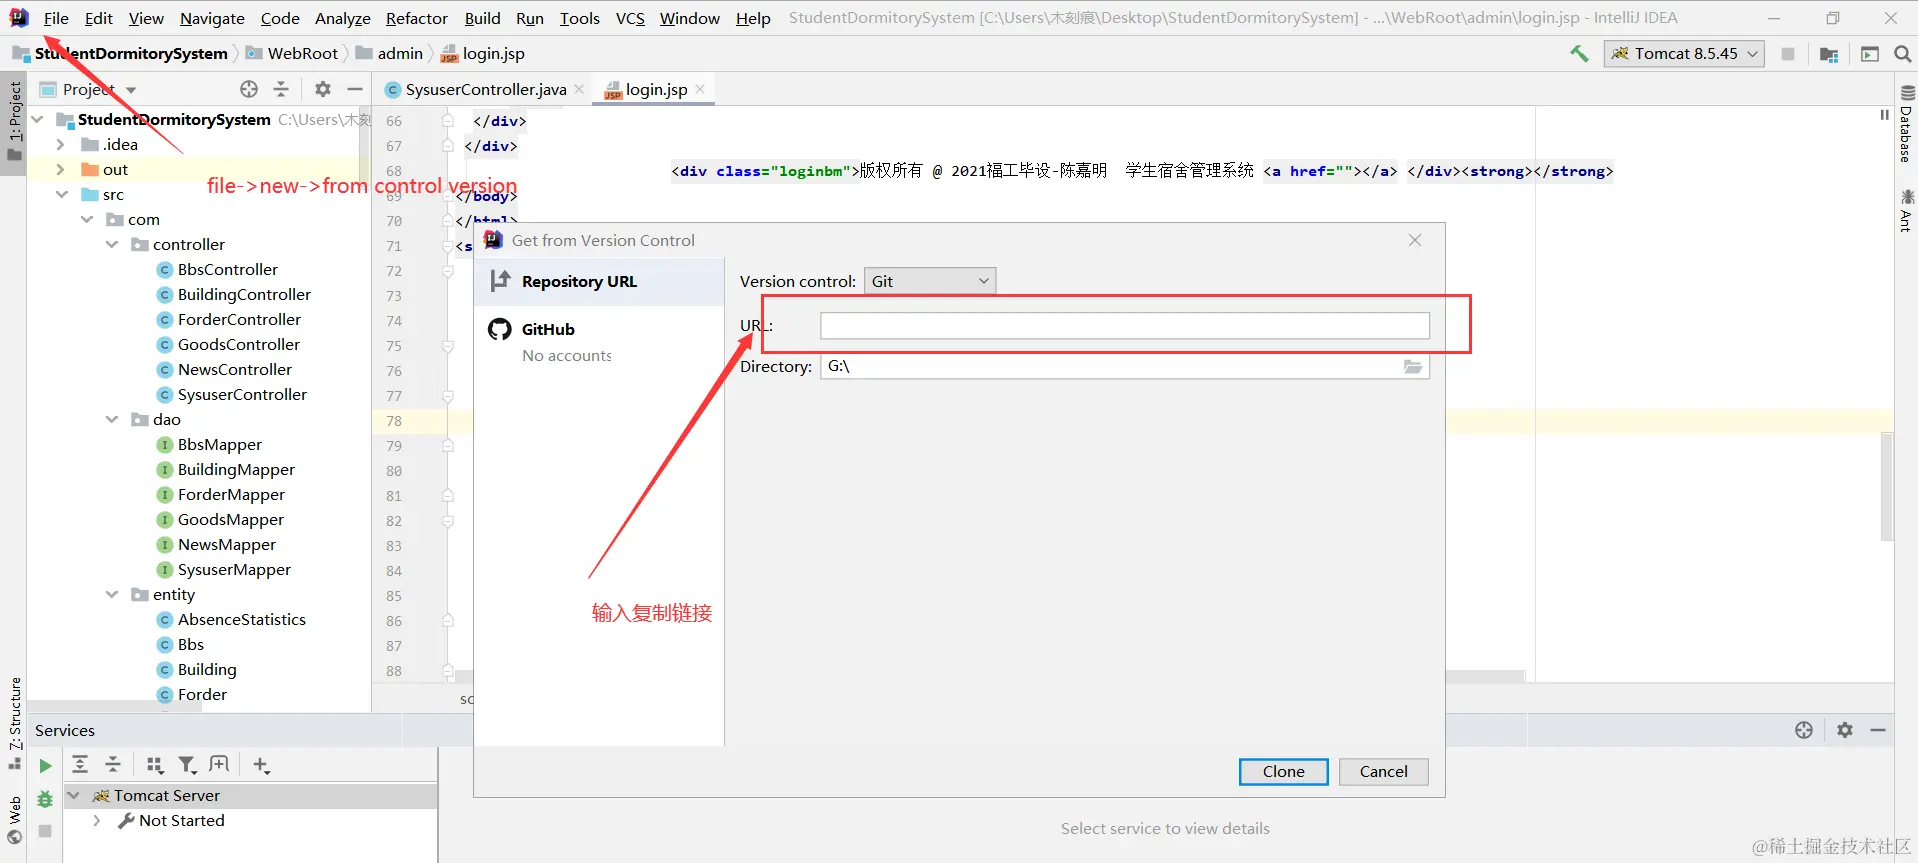Click Expand All icon in Services toolbar
Viewport: 1918px width, 863px height.
click(80, 765)
